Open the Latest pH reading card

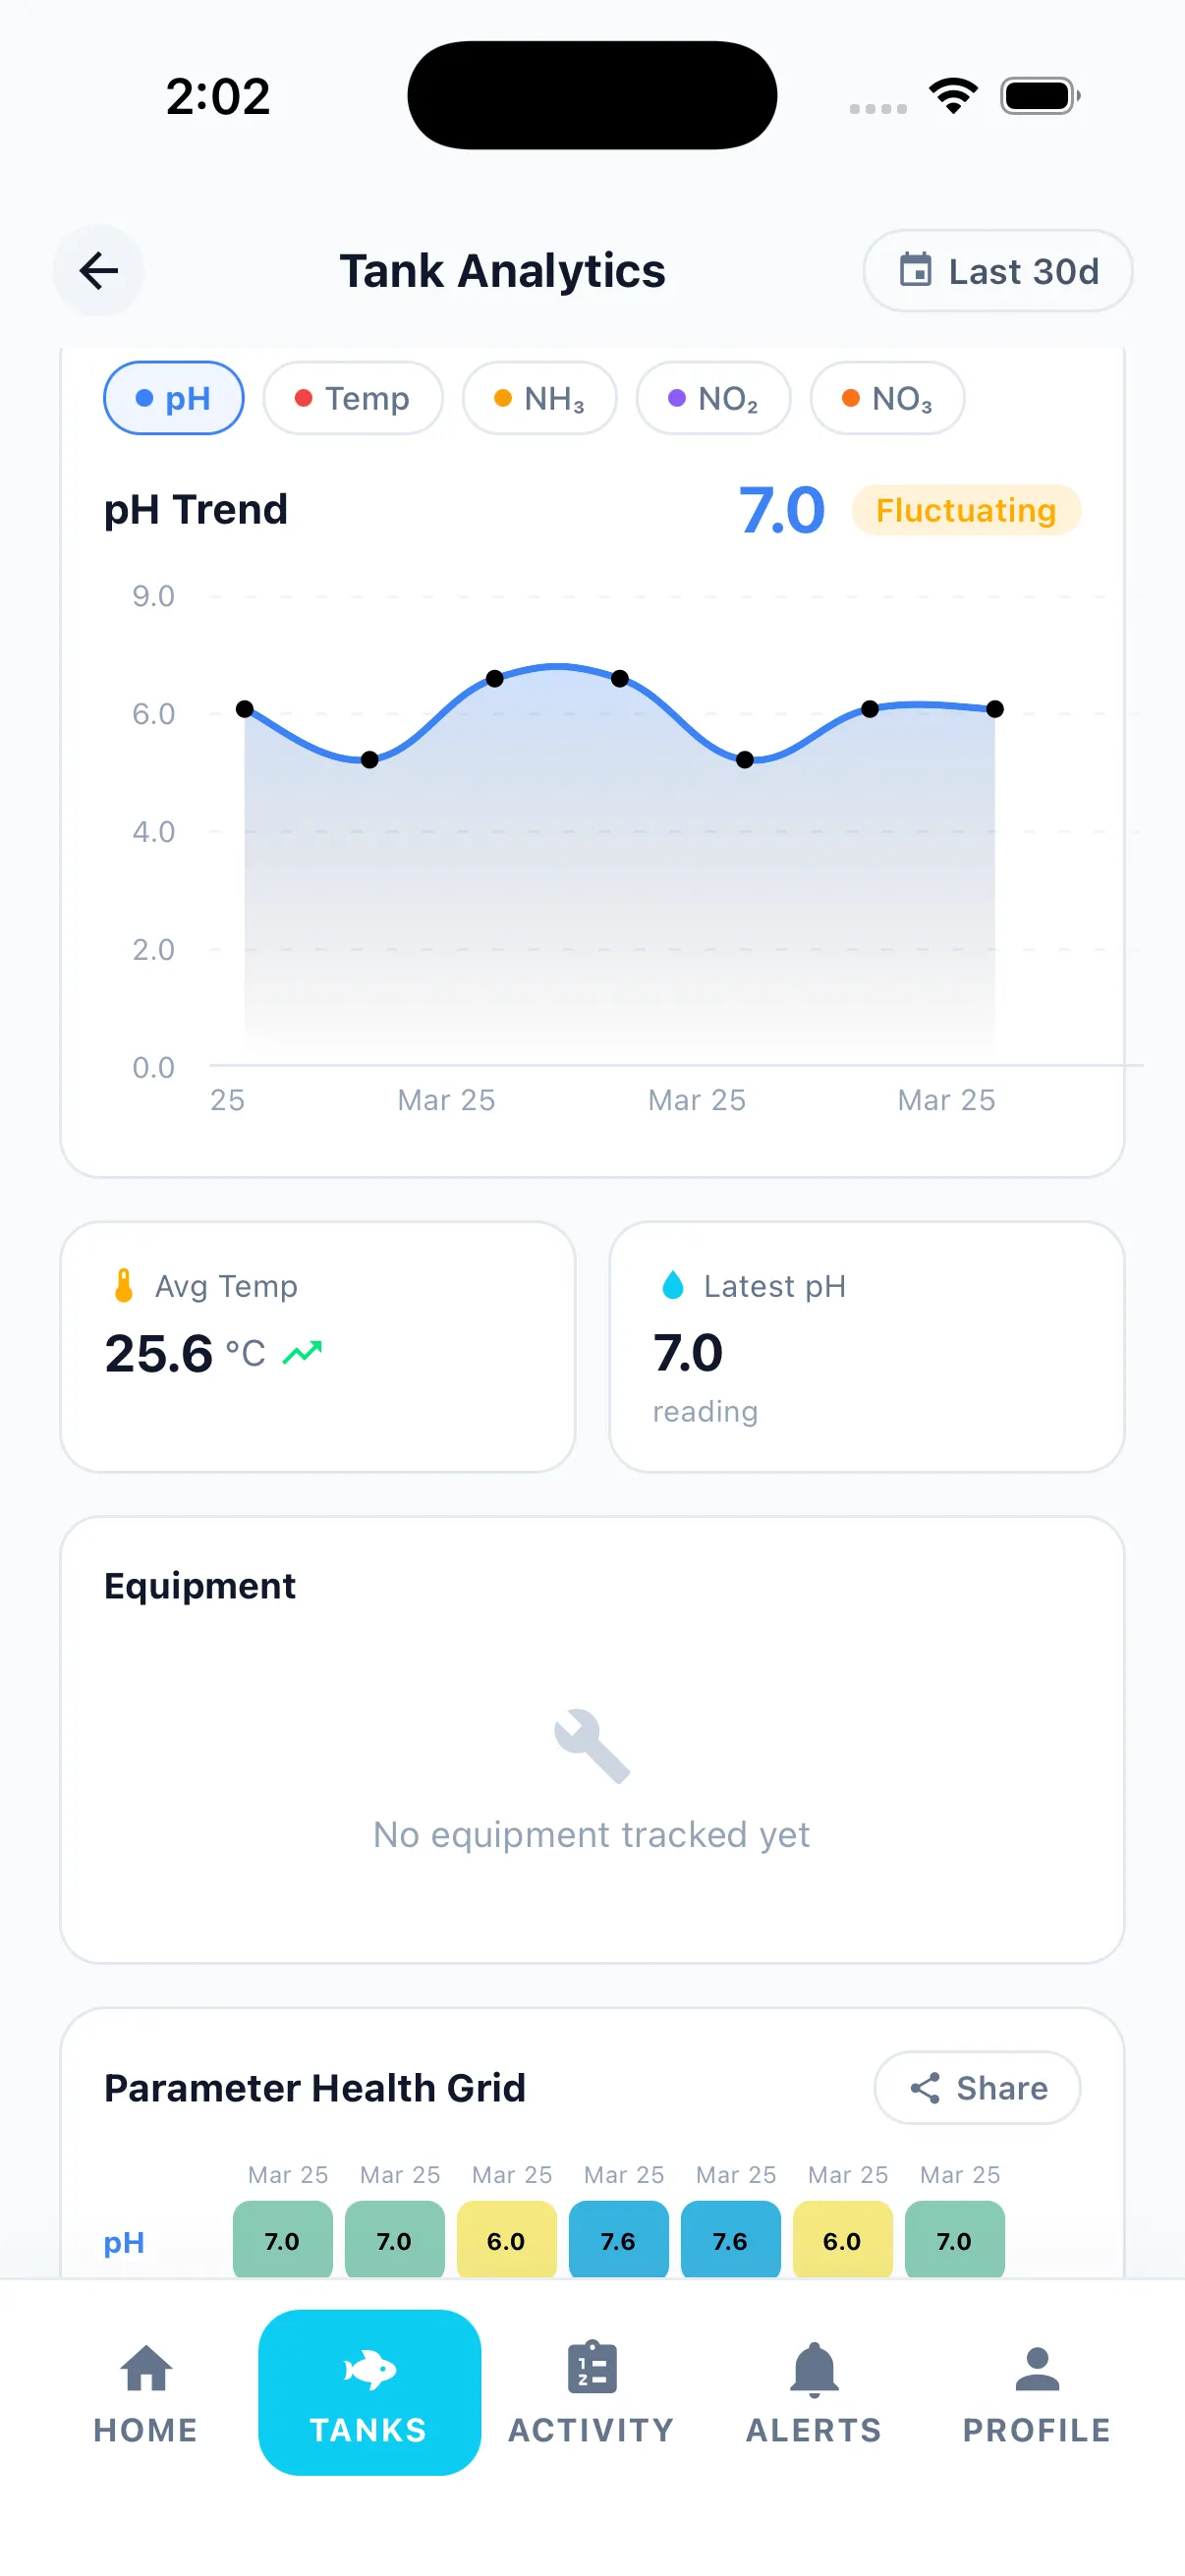click(x=867, y=1346)
